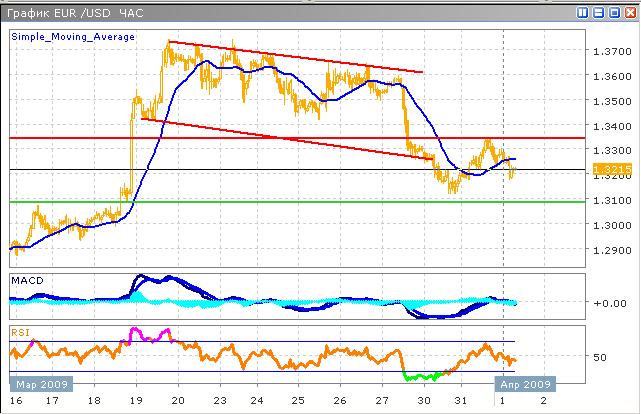
Task: Click the Апр 2009 date label
Action: pyautogui.click(x=526, y=383)
